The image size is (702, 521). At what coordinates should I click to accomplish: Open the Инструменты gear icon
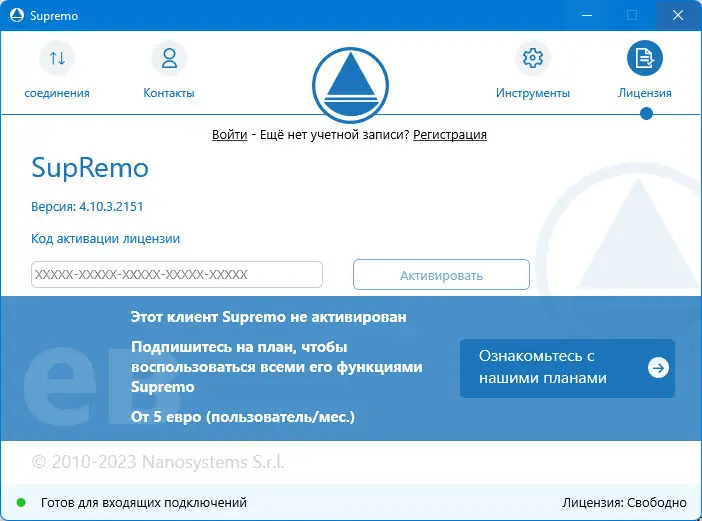(x=533, y=58)
